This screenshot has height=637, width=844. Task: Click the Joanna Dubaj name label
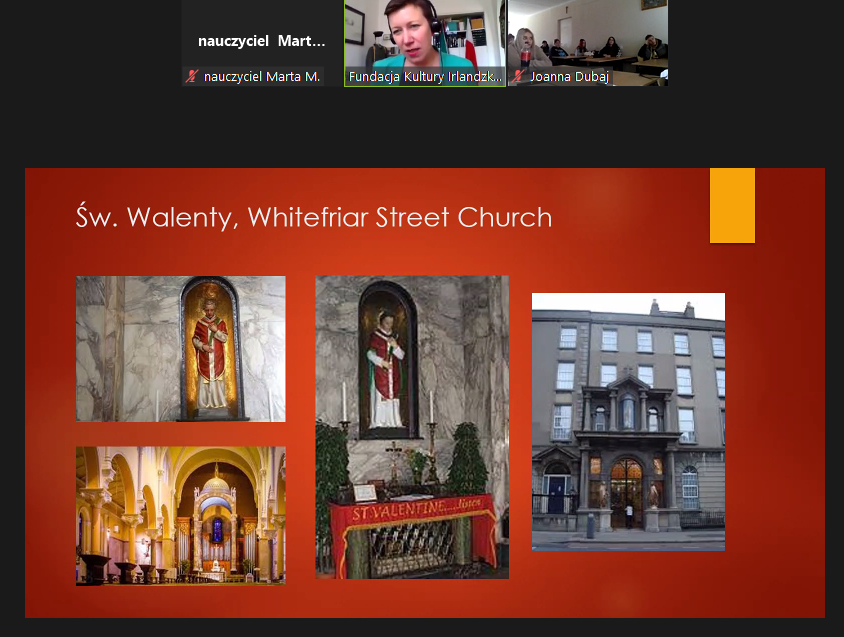(568, 76)
